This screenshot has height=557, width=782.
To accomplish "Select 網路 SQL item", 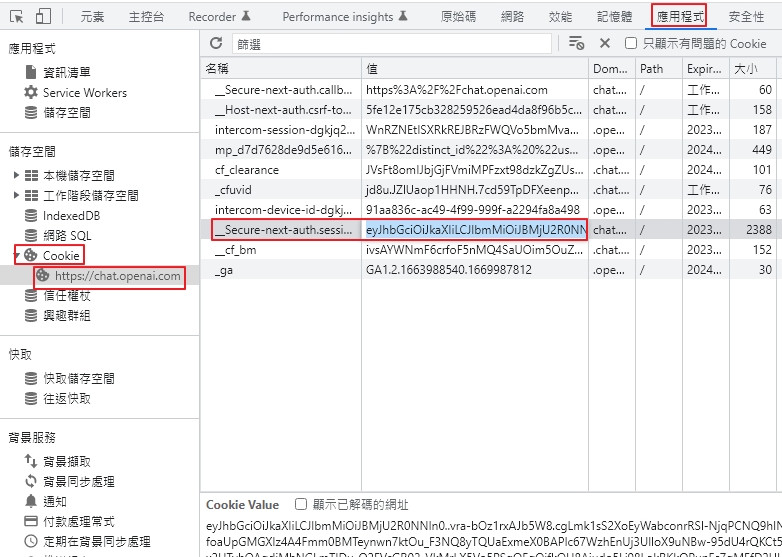I will (x=58, y=235).
